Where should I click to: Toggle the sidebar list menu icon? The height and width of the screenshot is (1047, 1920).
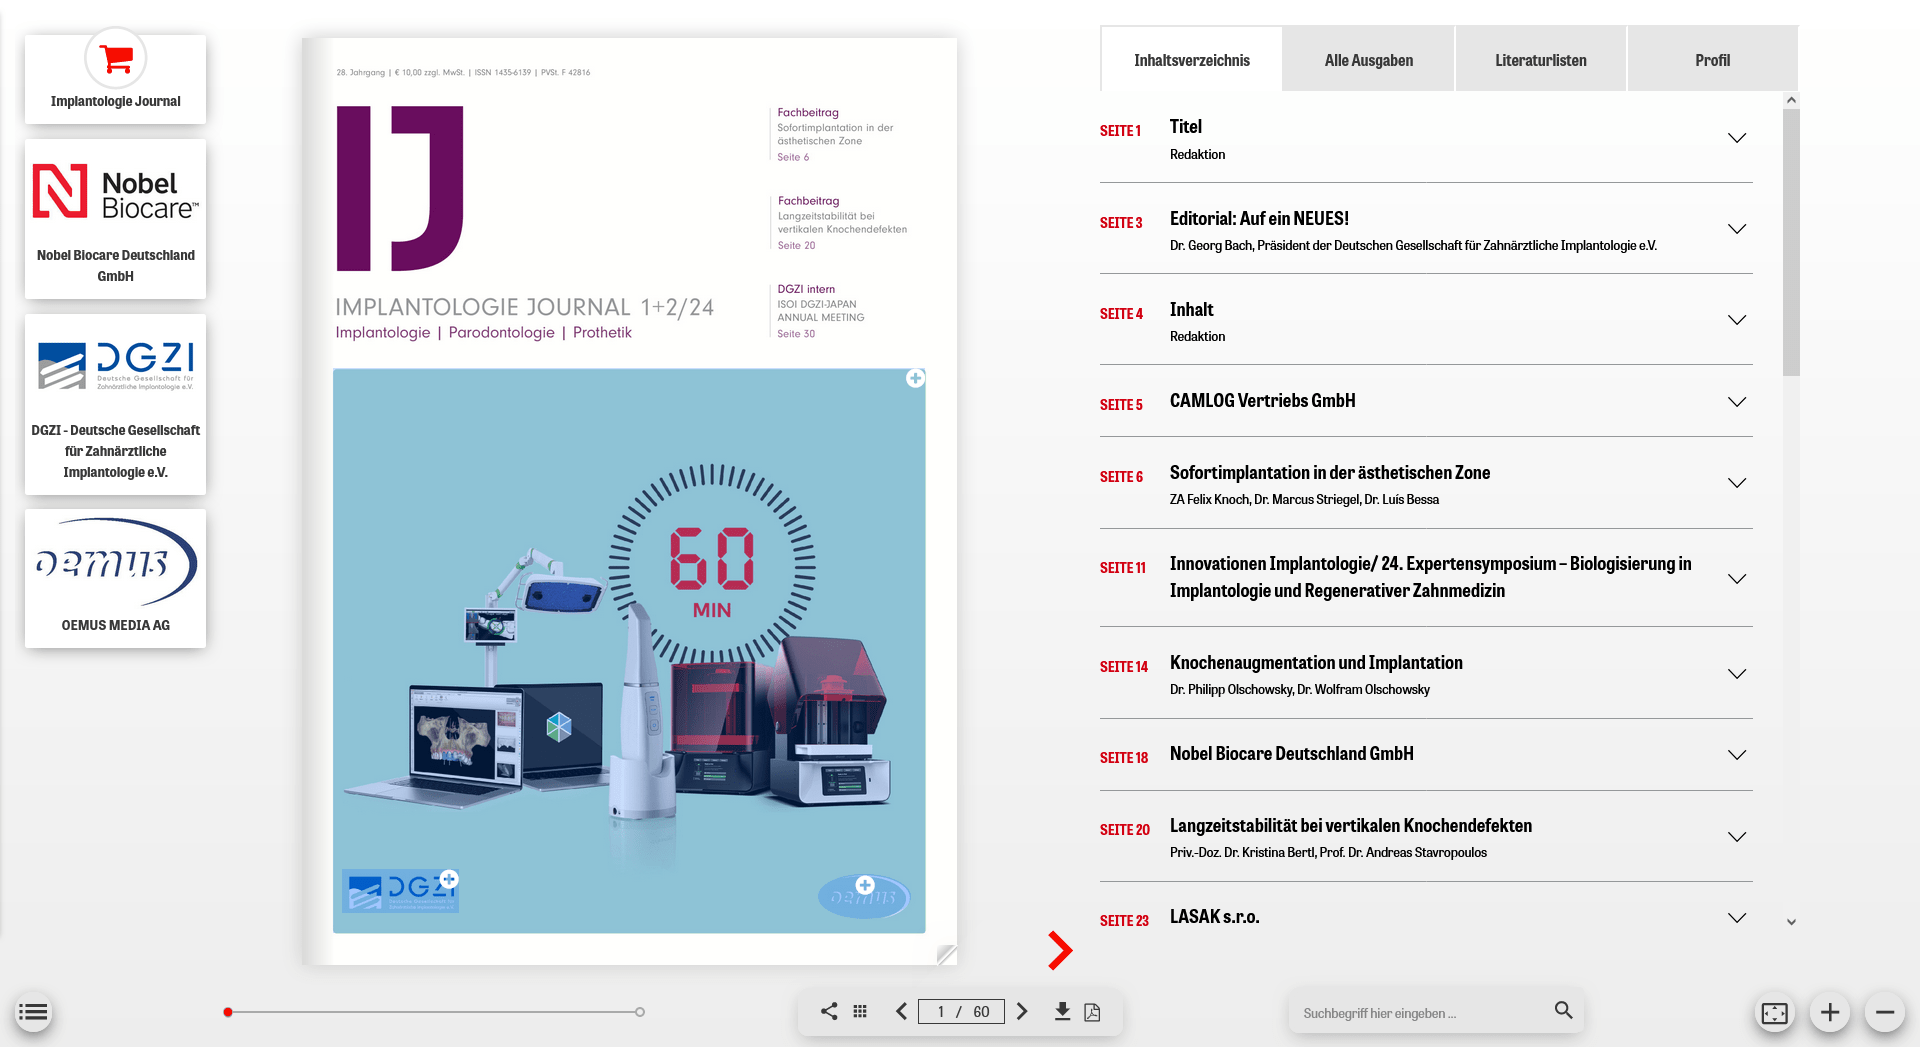coord(33,1012)
